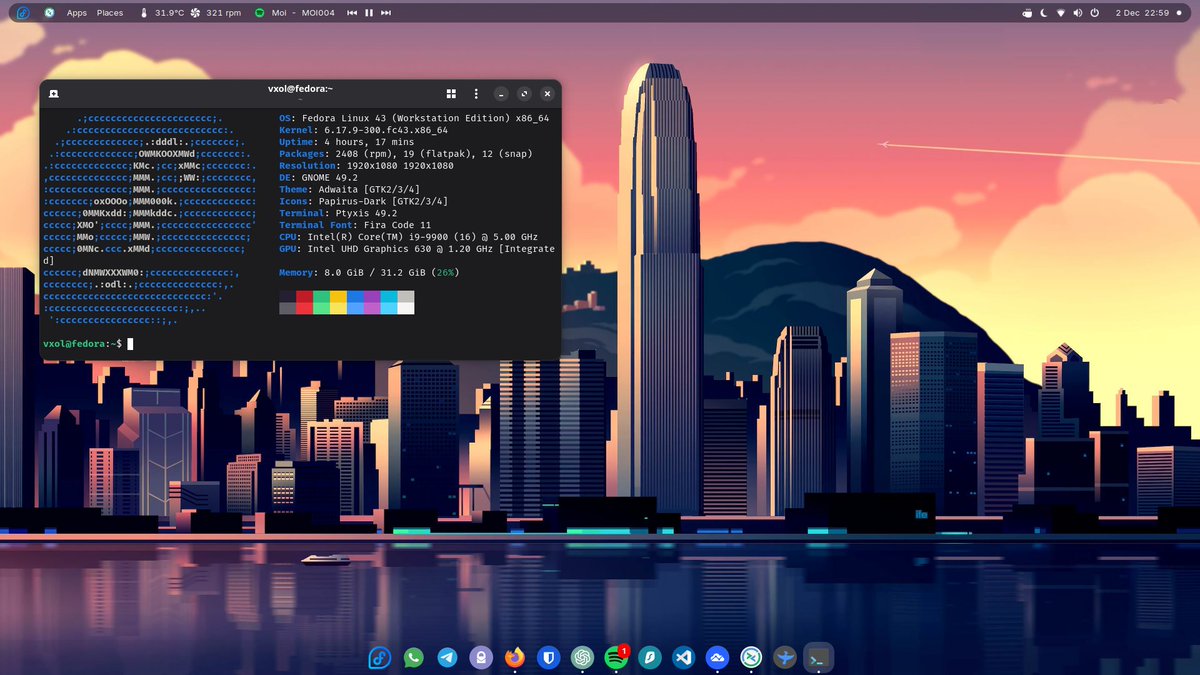
Task: Open Telegram from the dock
Action: [446, 657]
